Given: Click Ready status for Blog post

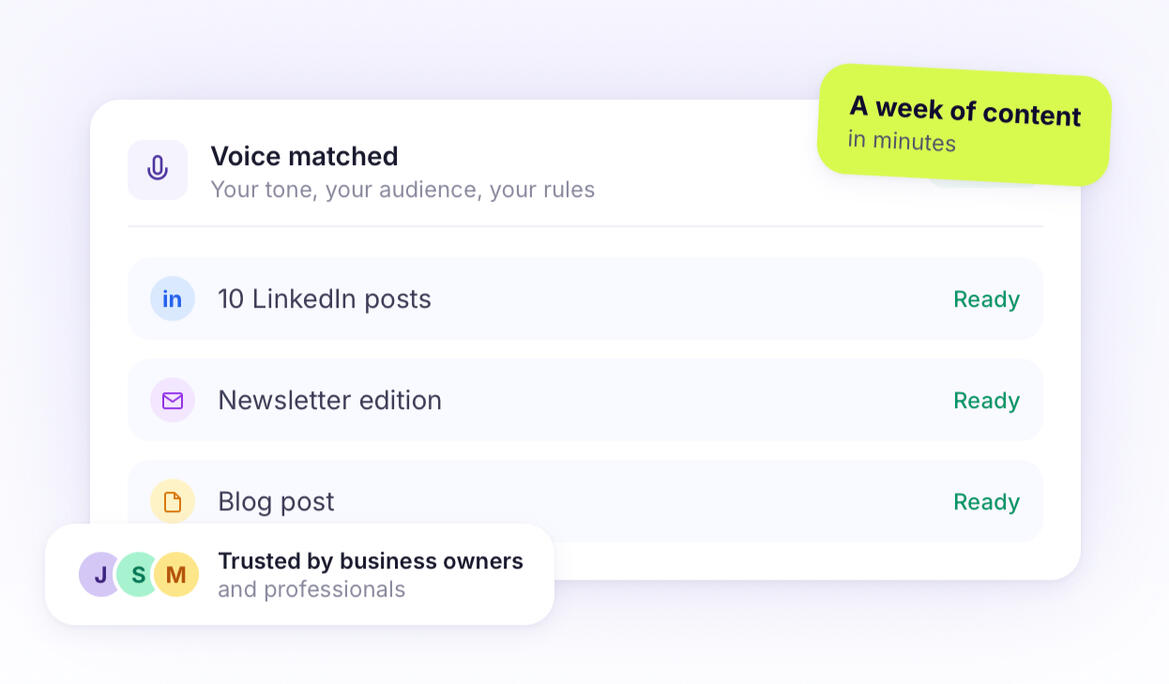Looking at the screenshot, I should (986, 501).
